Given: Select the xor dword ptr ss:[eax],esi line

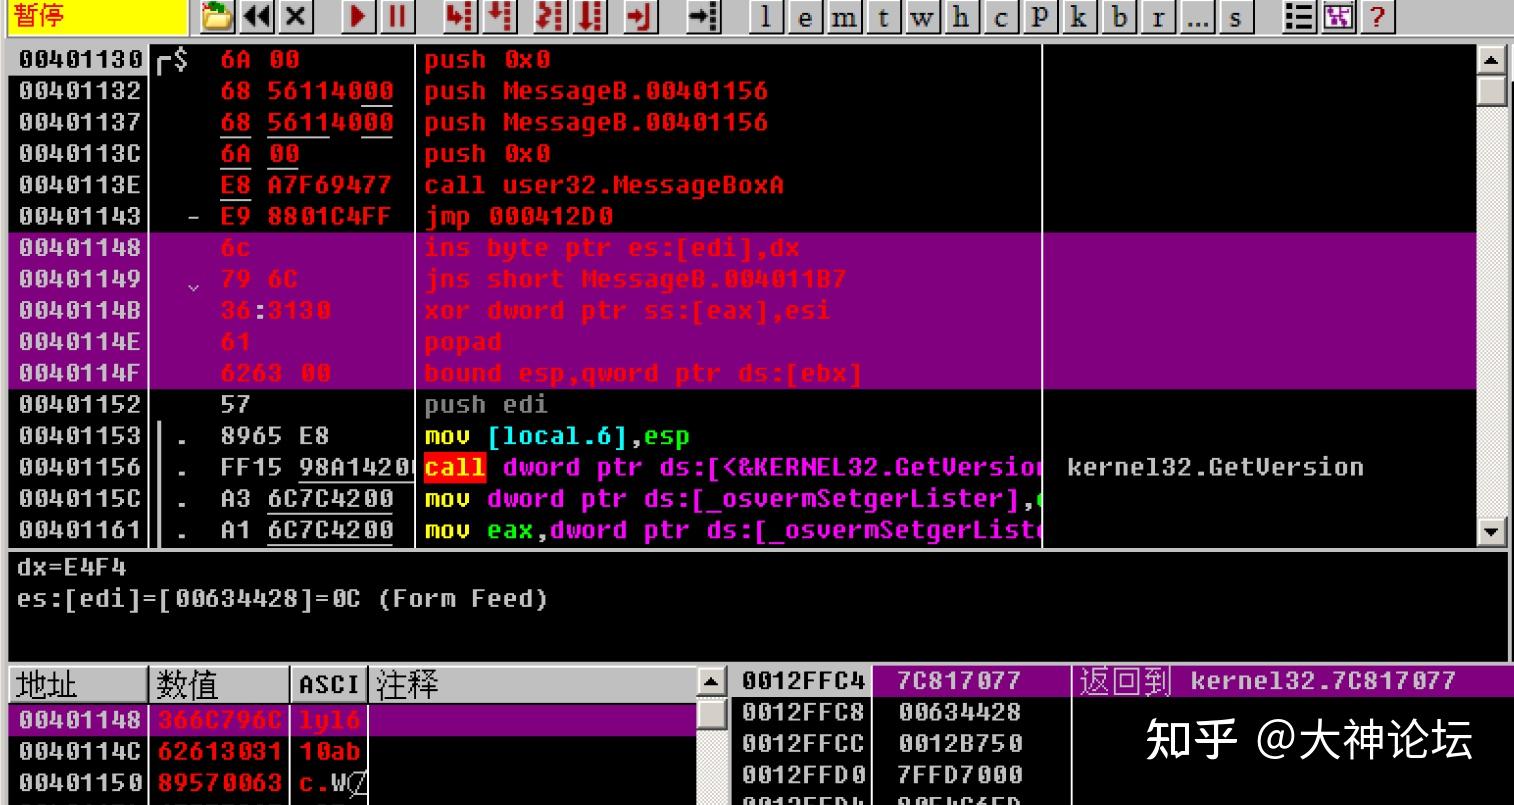Looking at the screenshot, I should 627,310.
